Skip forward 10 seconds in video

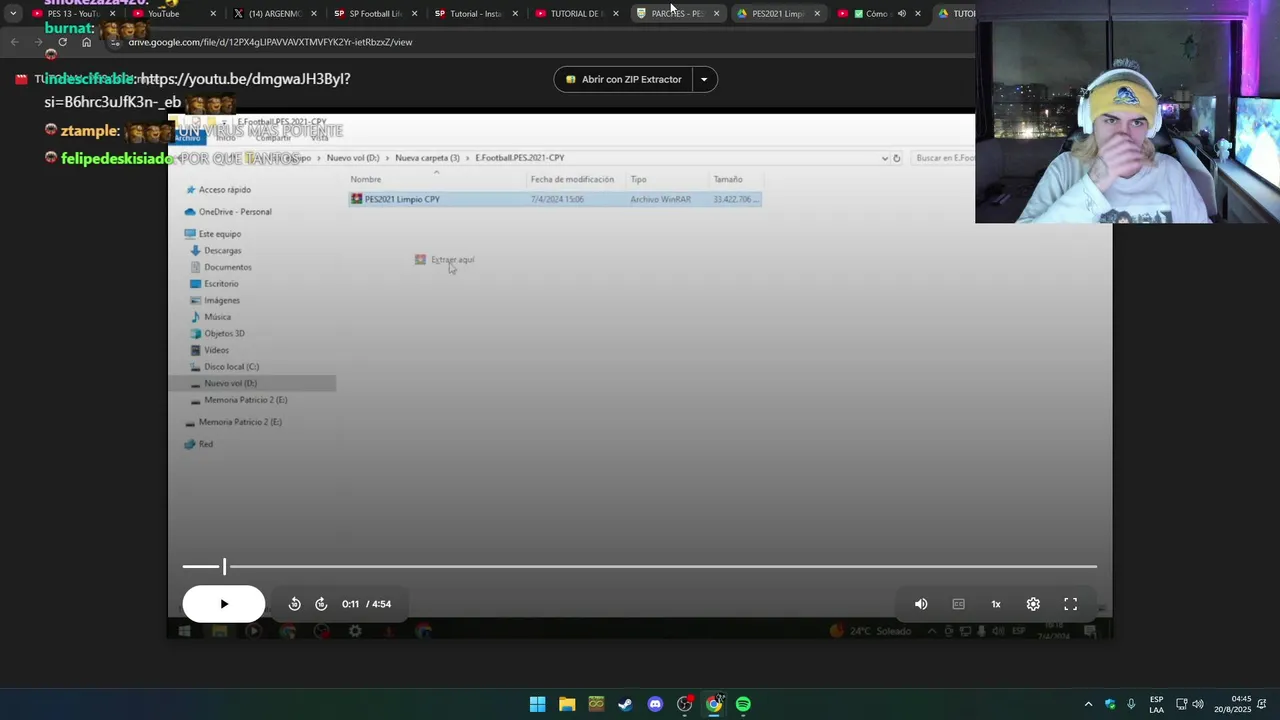321,604
